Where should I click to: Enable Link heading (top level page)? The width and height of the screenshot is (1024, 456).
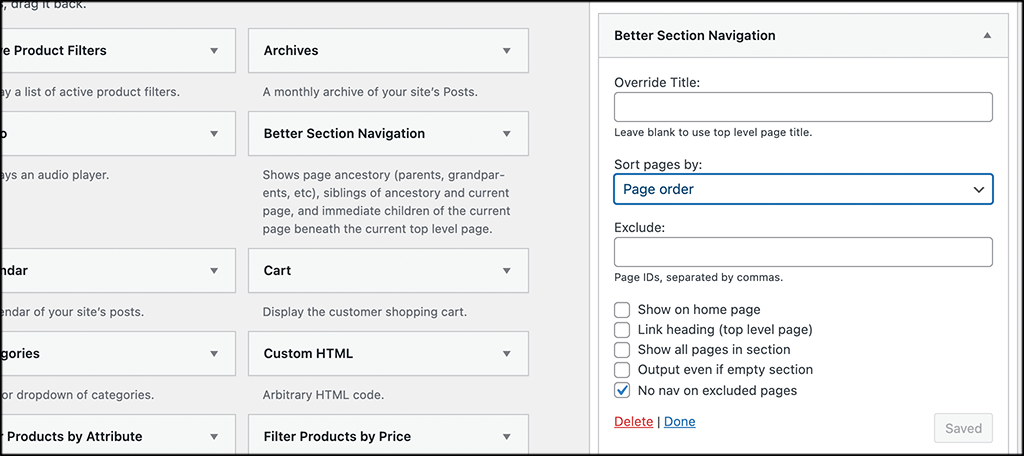[622, 330]
